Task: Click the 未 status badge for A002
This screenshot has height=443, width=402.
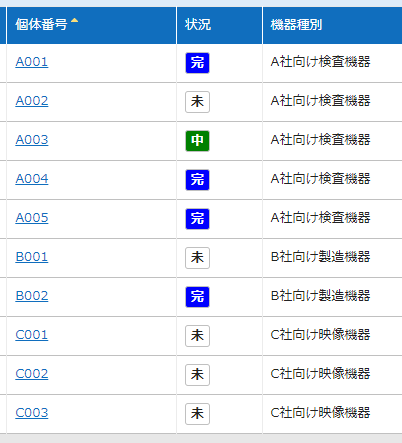Action: pos(197,102)
